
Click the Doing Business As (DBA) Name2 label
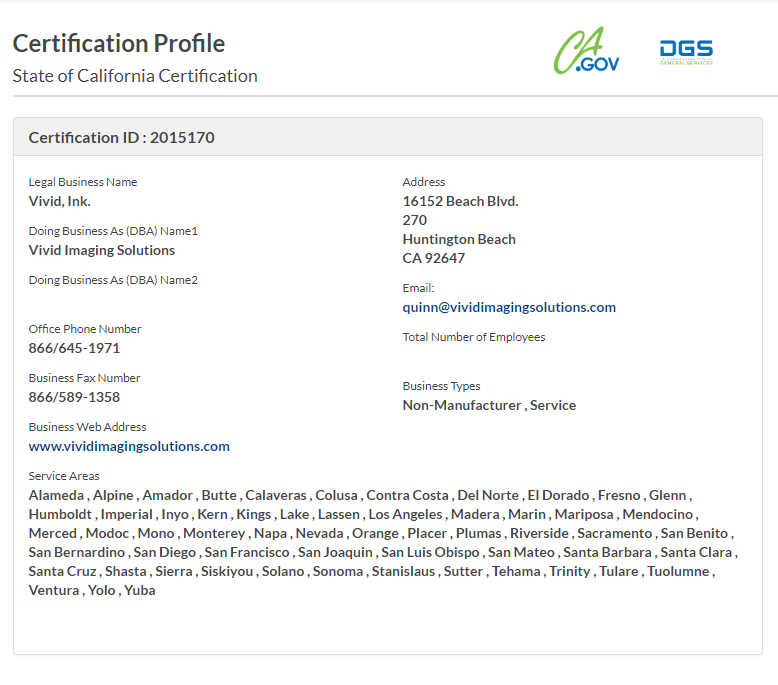pos(113,280)
